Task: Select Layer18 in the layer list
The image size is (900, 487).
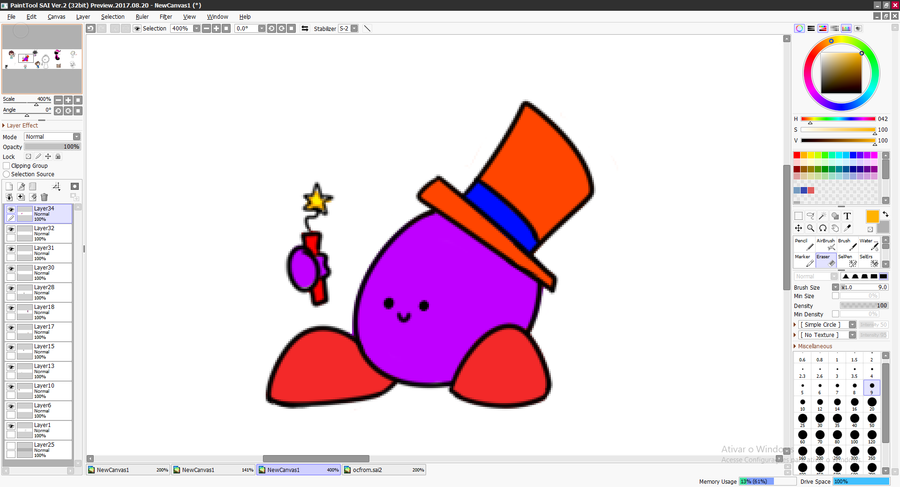Action: (x=38, y=312)
